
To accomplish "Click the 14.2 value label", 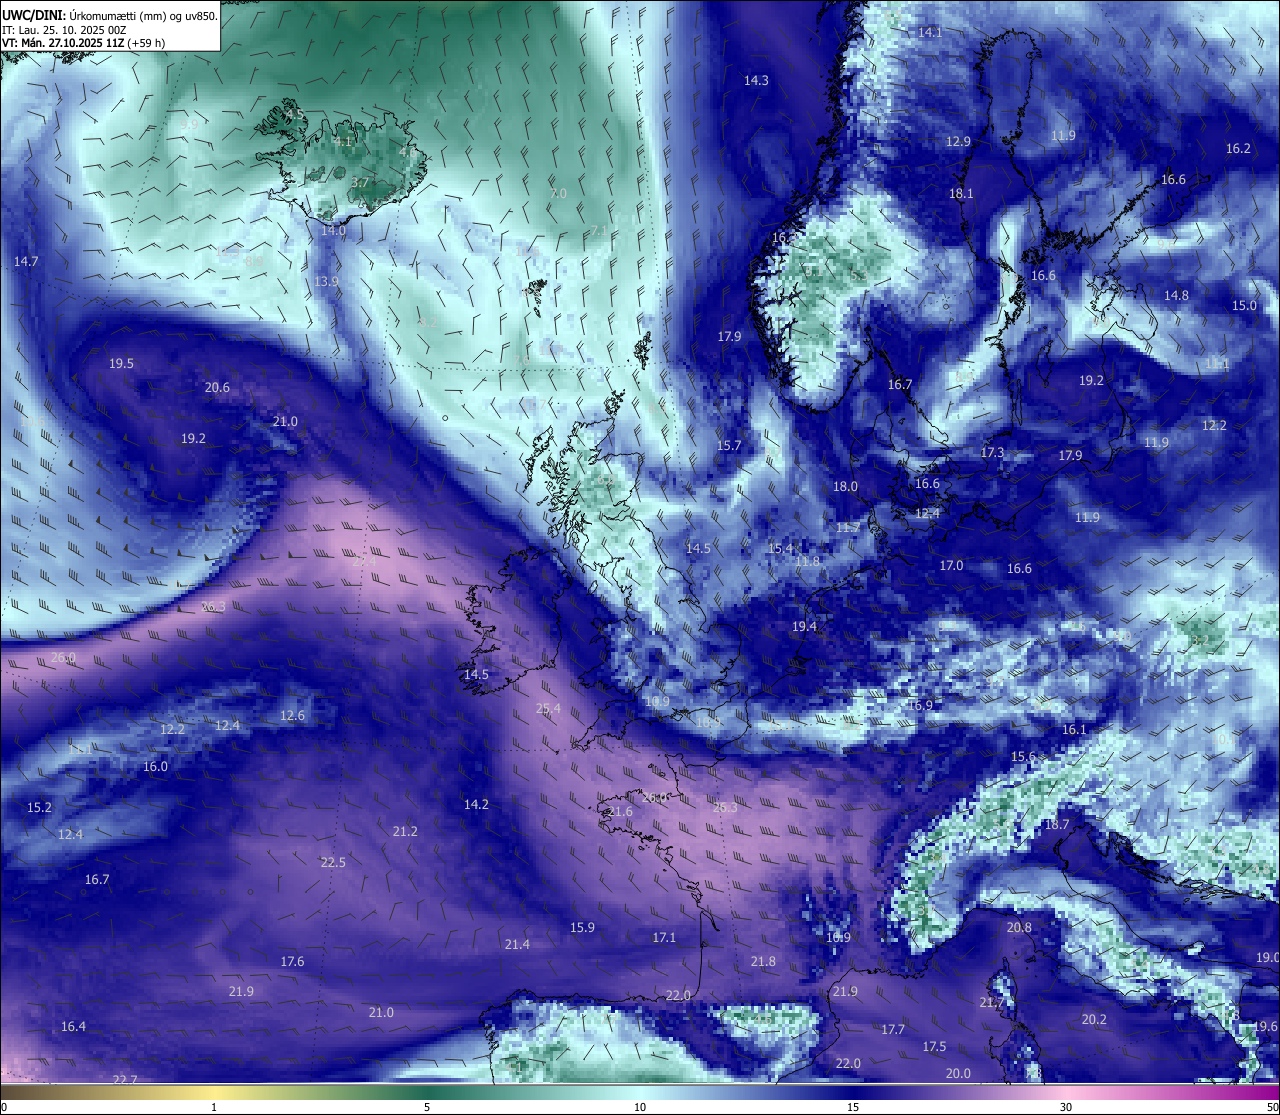I will tap(476, 805).
